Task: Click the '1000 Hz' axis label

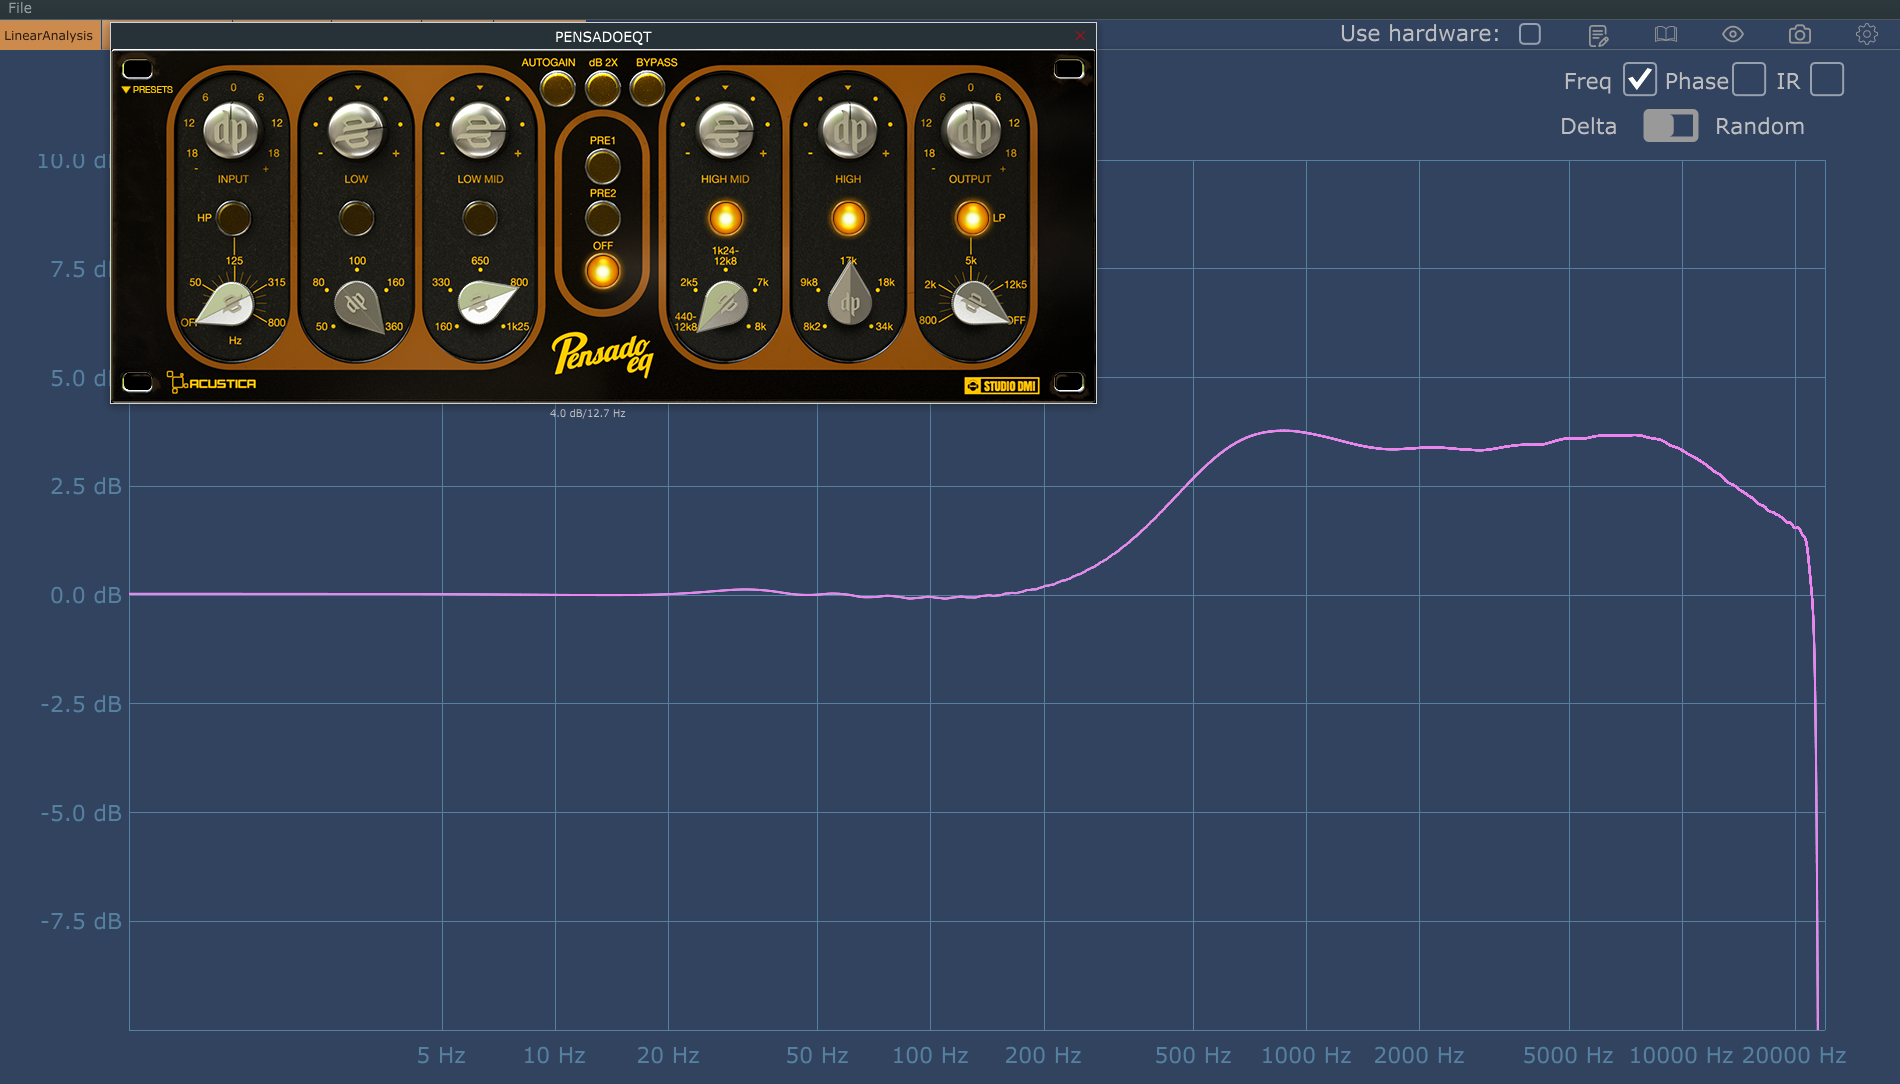Action: (1305, 1055)
